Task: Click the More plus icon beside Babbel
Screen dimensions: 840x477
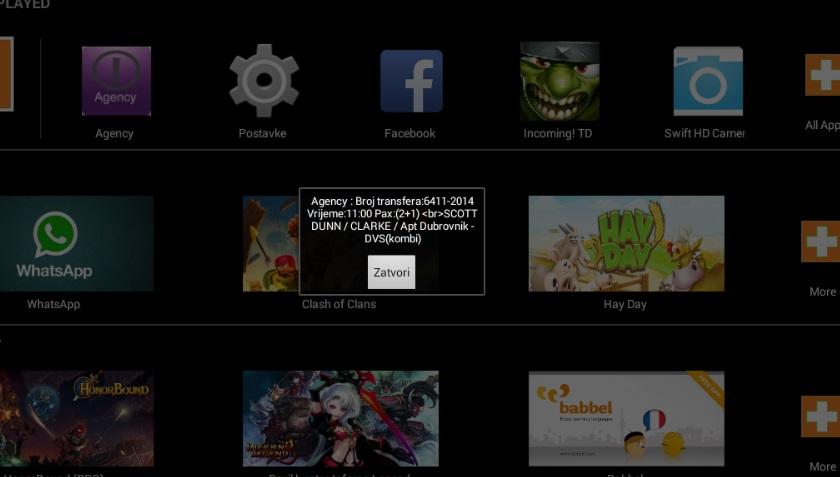Action: coord(820,417)
